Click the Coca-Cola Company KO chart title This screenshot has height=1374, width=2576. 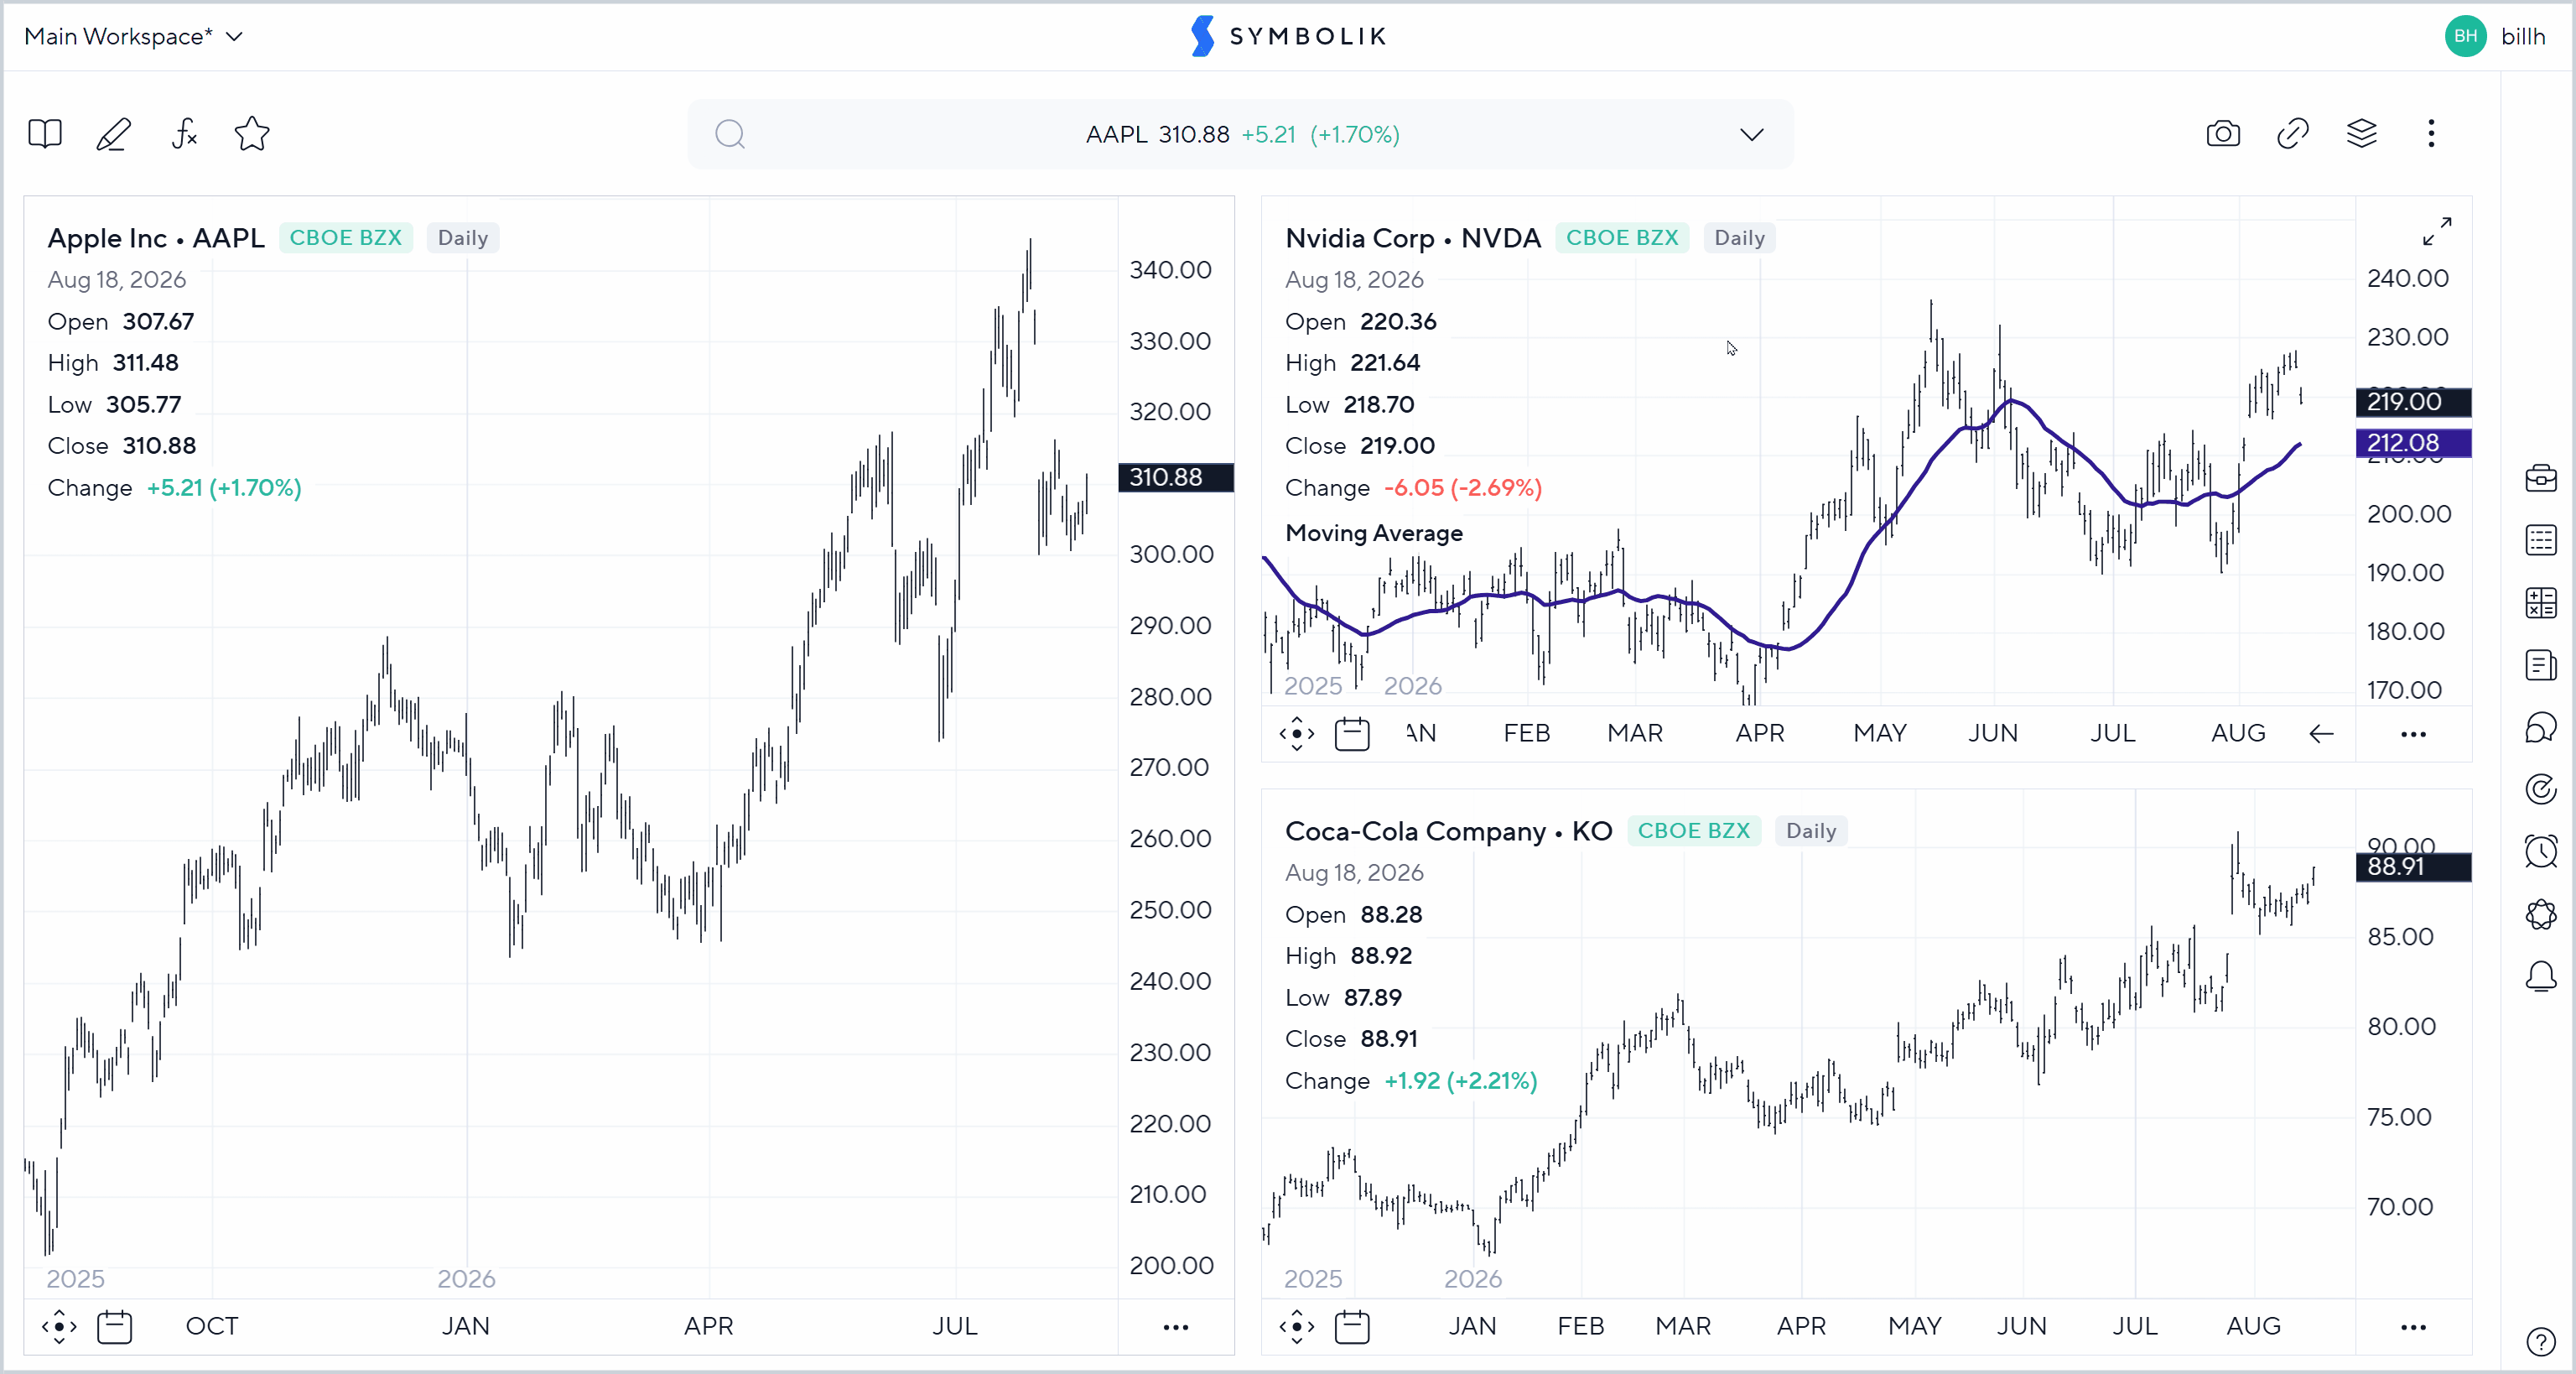[x=1449, y=831]
